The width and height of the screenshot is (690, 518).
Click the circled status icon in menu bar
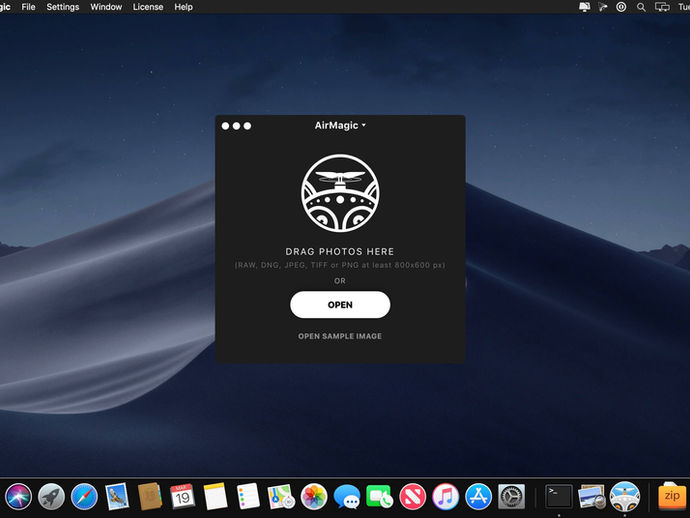[621, 7]
